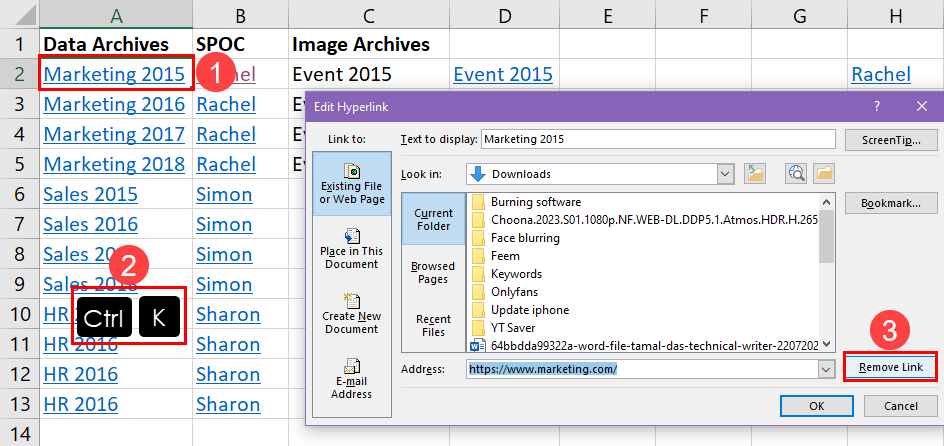Confirm with the OK button

point(816,406)
